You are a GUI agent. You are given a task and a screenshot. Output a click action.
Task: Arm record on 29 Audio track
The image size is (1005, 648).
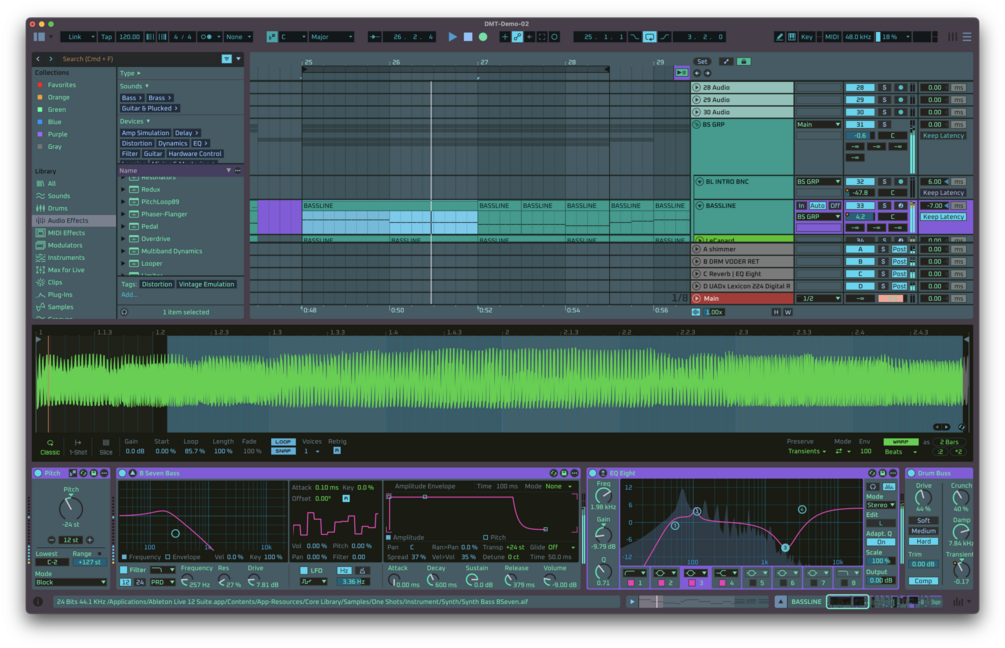point(901,100)
